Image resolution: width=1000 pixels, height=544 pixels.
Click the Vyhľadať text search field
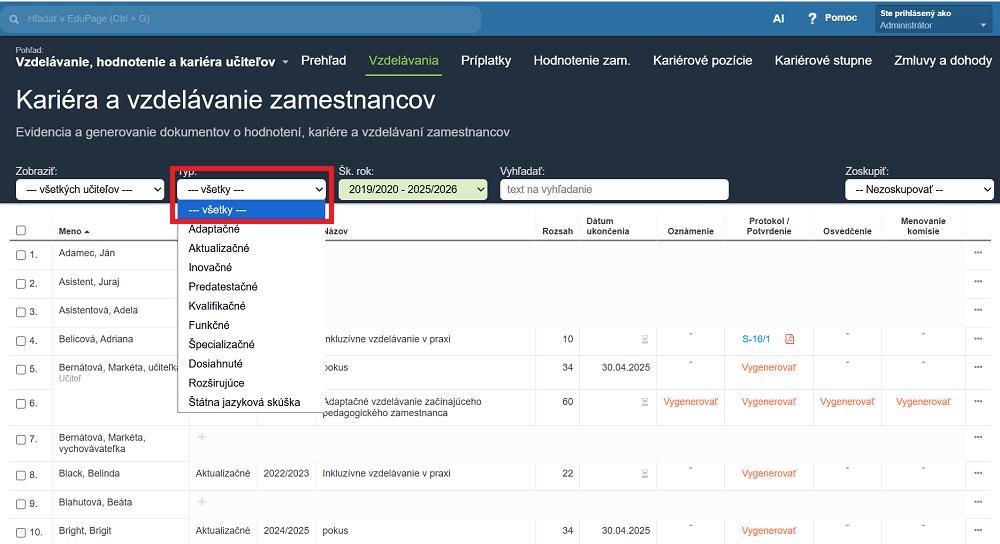coord(614,189)
